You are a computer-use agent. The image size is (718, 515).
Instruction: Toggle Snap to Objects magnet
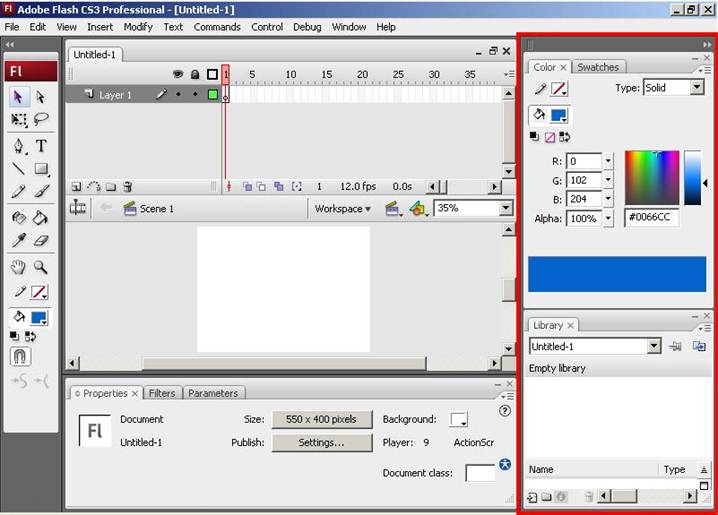click(x=20, y=356)
